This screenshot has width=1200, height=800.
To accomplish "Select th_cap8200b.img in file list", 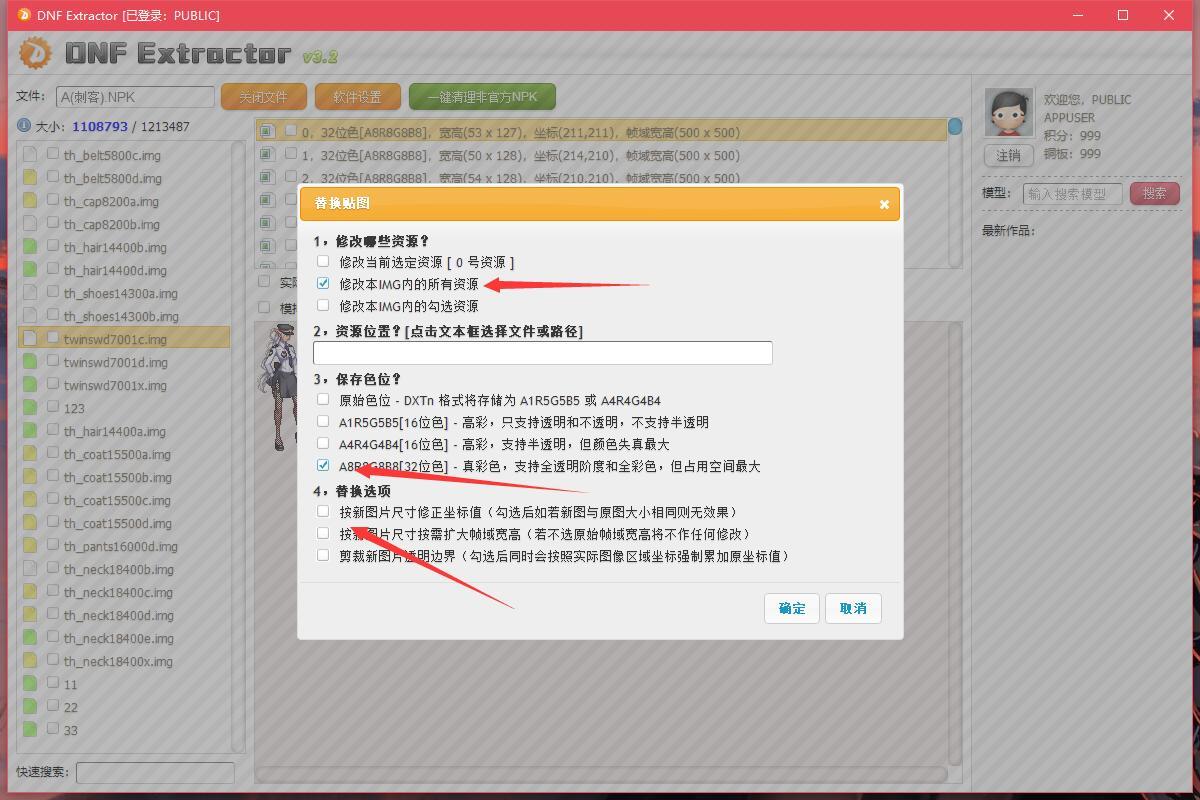I will tap(111, 224).
